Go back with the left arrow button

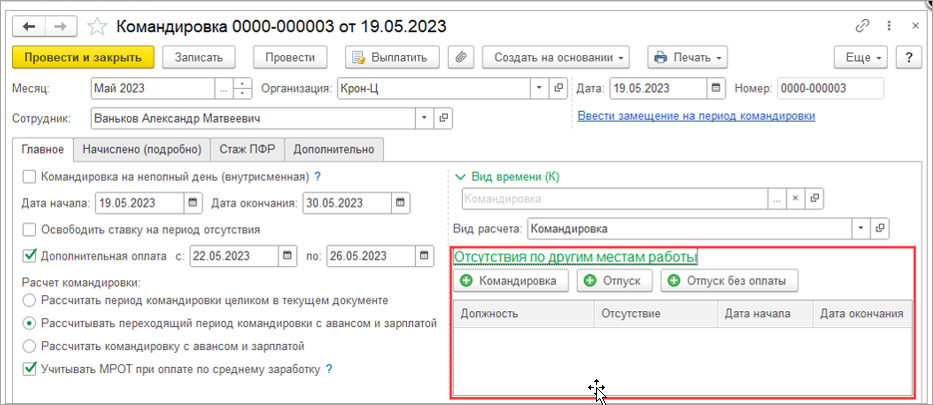pyautogui.click(x=29, y=27)
